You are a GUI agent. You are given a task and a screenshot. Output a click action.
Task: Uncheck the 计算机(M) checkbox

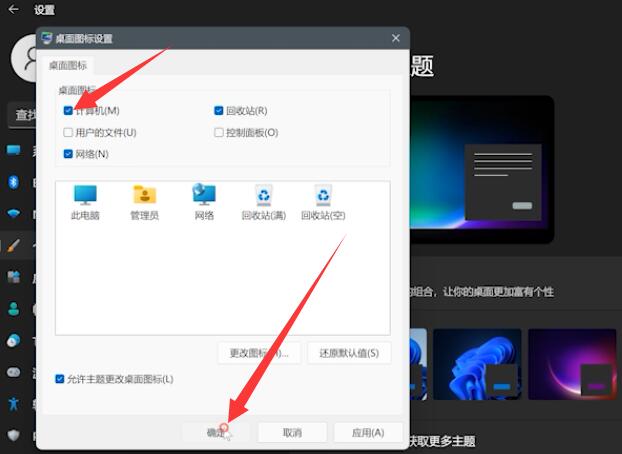pos(68,111)
